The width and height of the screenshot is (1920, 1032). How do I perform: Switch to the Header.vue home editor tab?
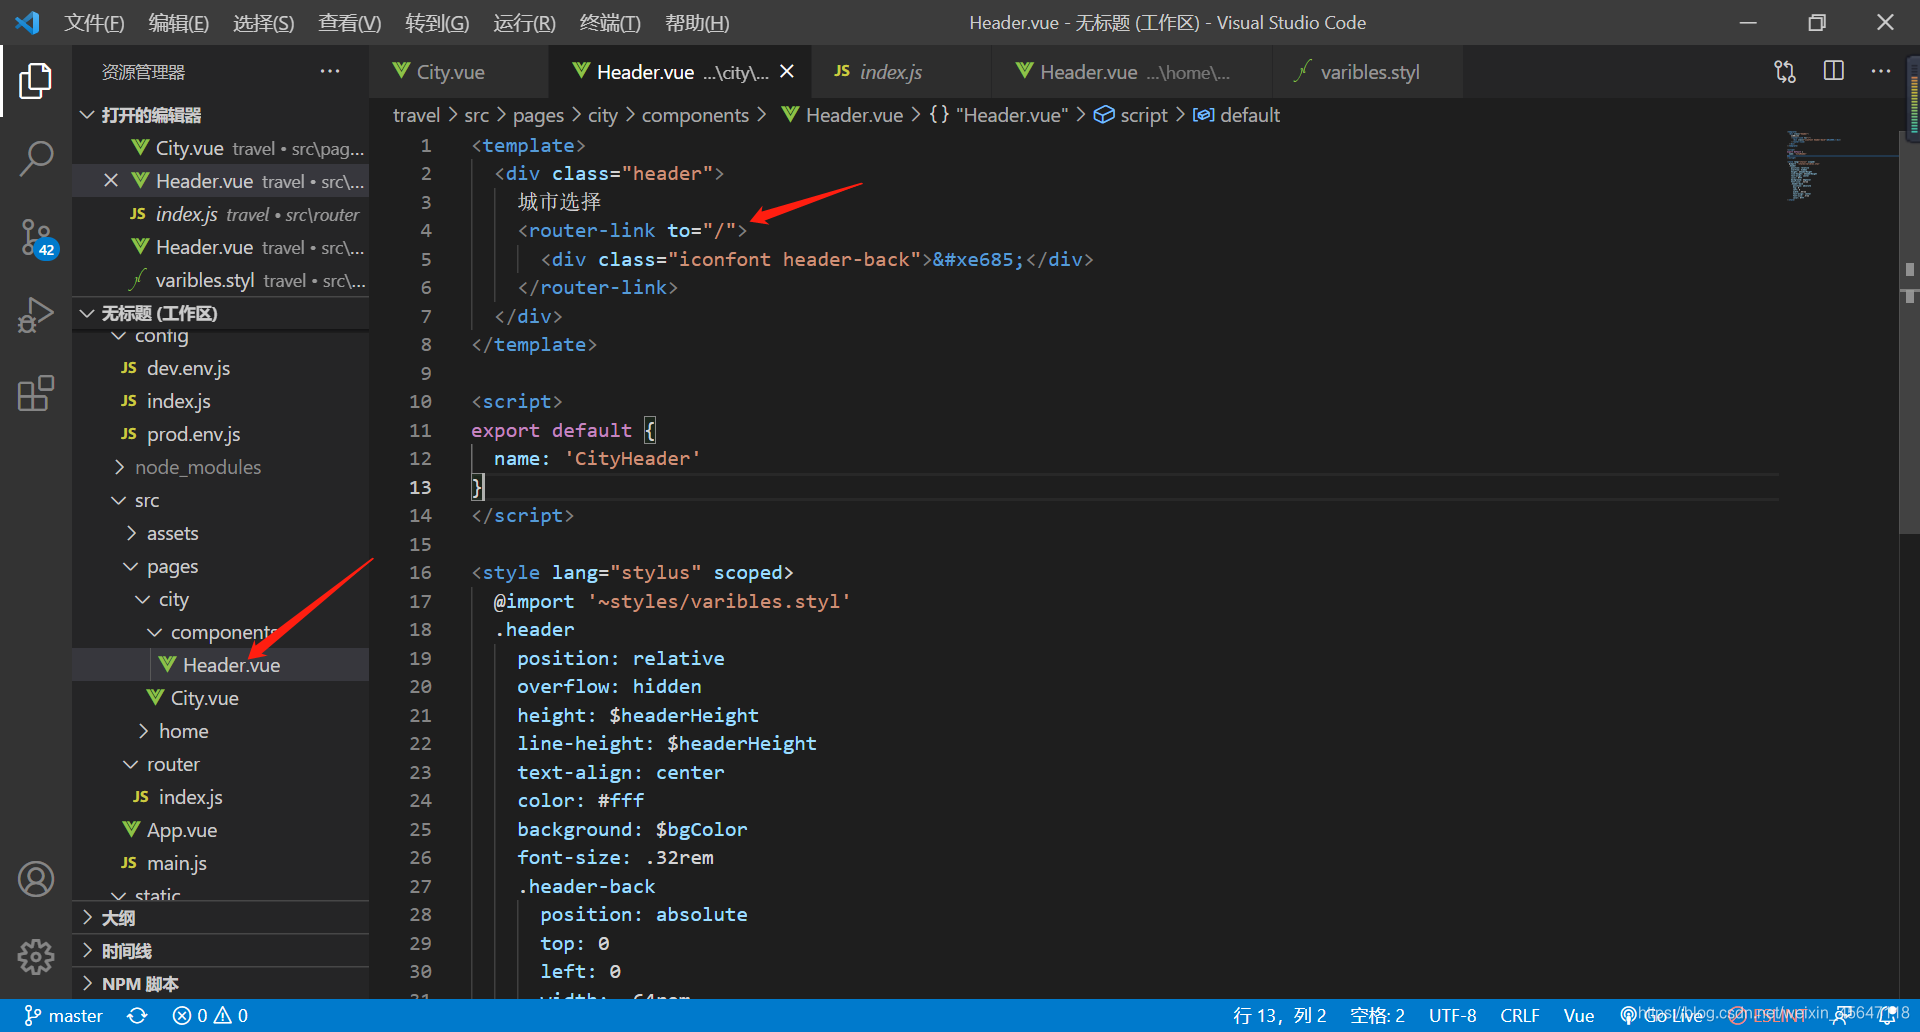pos(1130,72)
